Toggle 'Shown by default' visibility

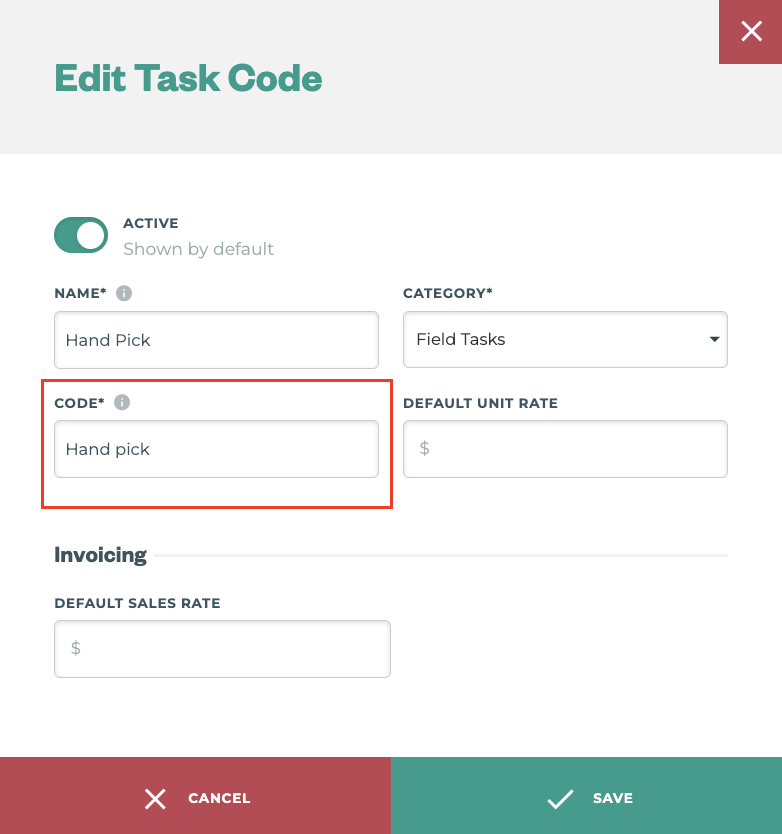click(81, 234)
